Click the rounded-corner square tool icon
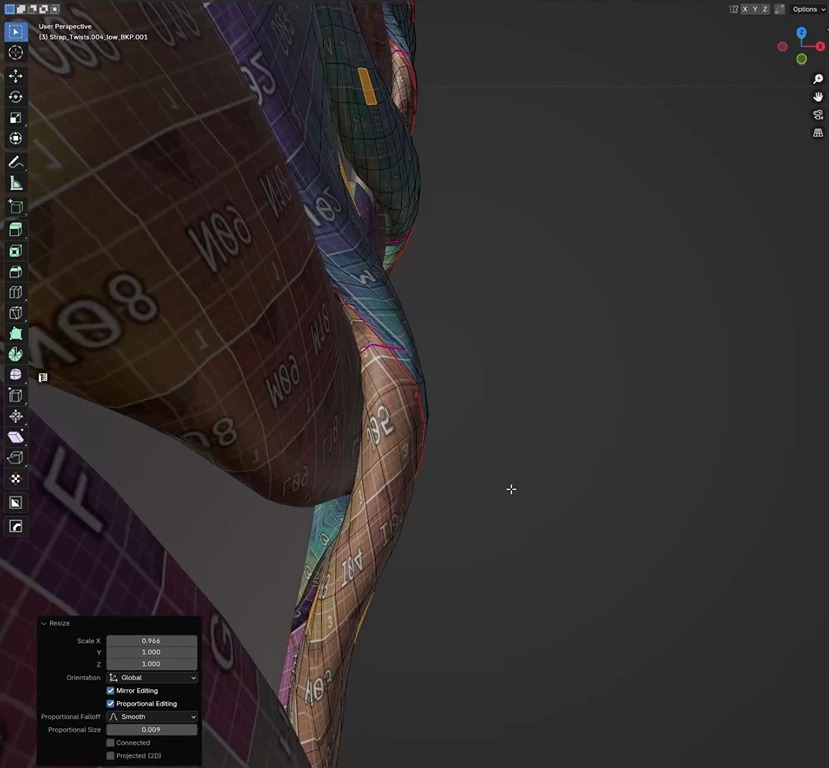 pyautogui.click(x=15, y=526)
